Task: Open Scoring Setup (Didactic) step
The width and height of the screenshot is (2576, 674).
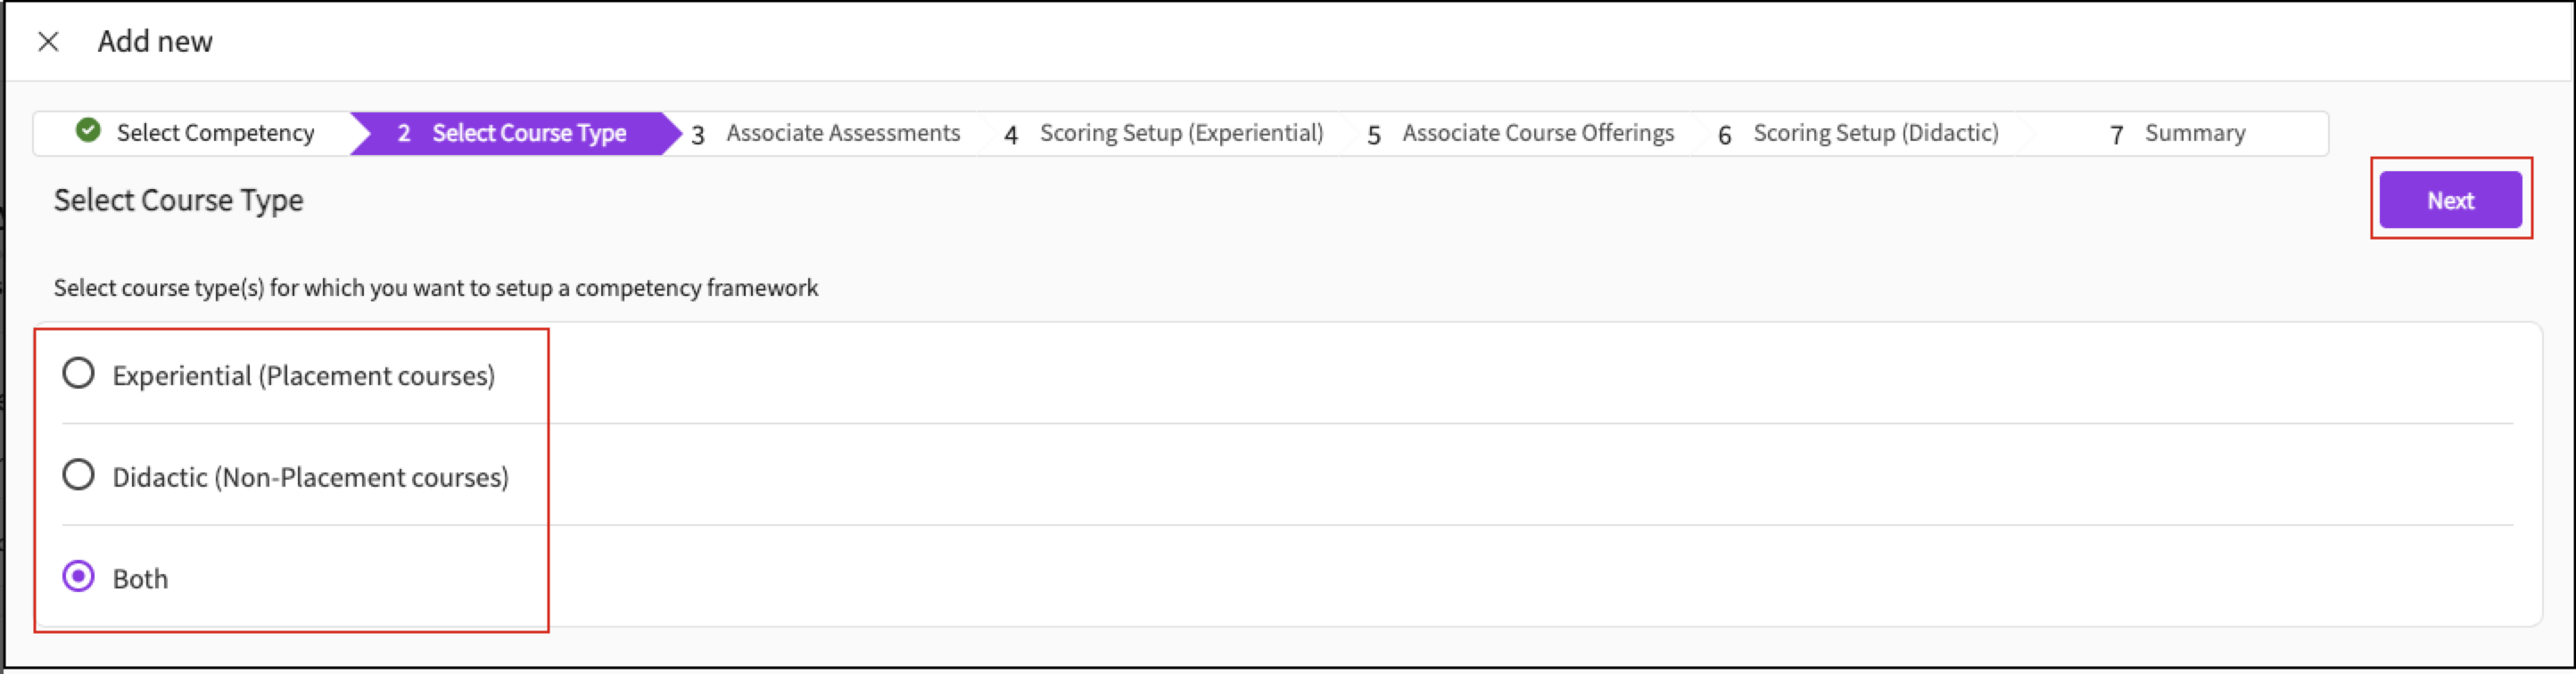Action: (x=1875, y=133)
